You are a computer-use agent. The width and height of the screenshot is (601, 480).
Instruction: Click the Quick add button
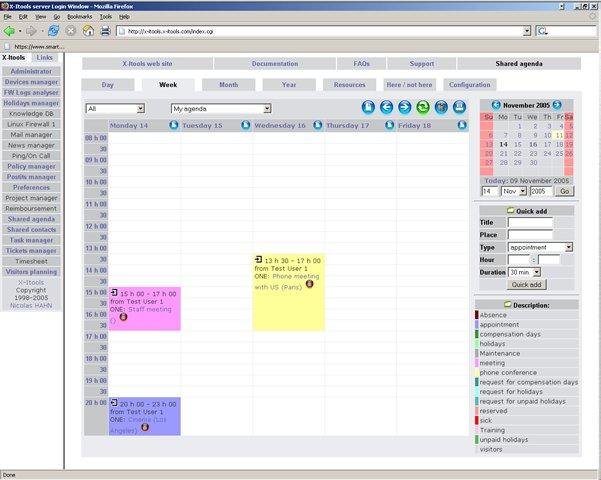pyautogui.click(x=526, y=284)
